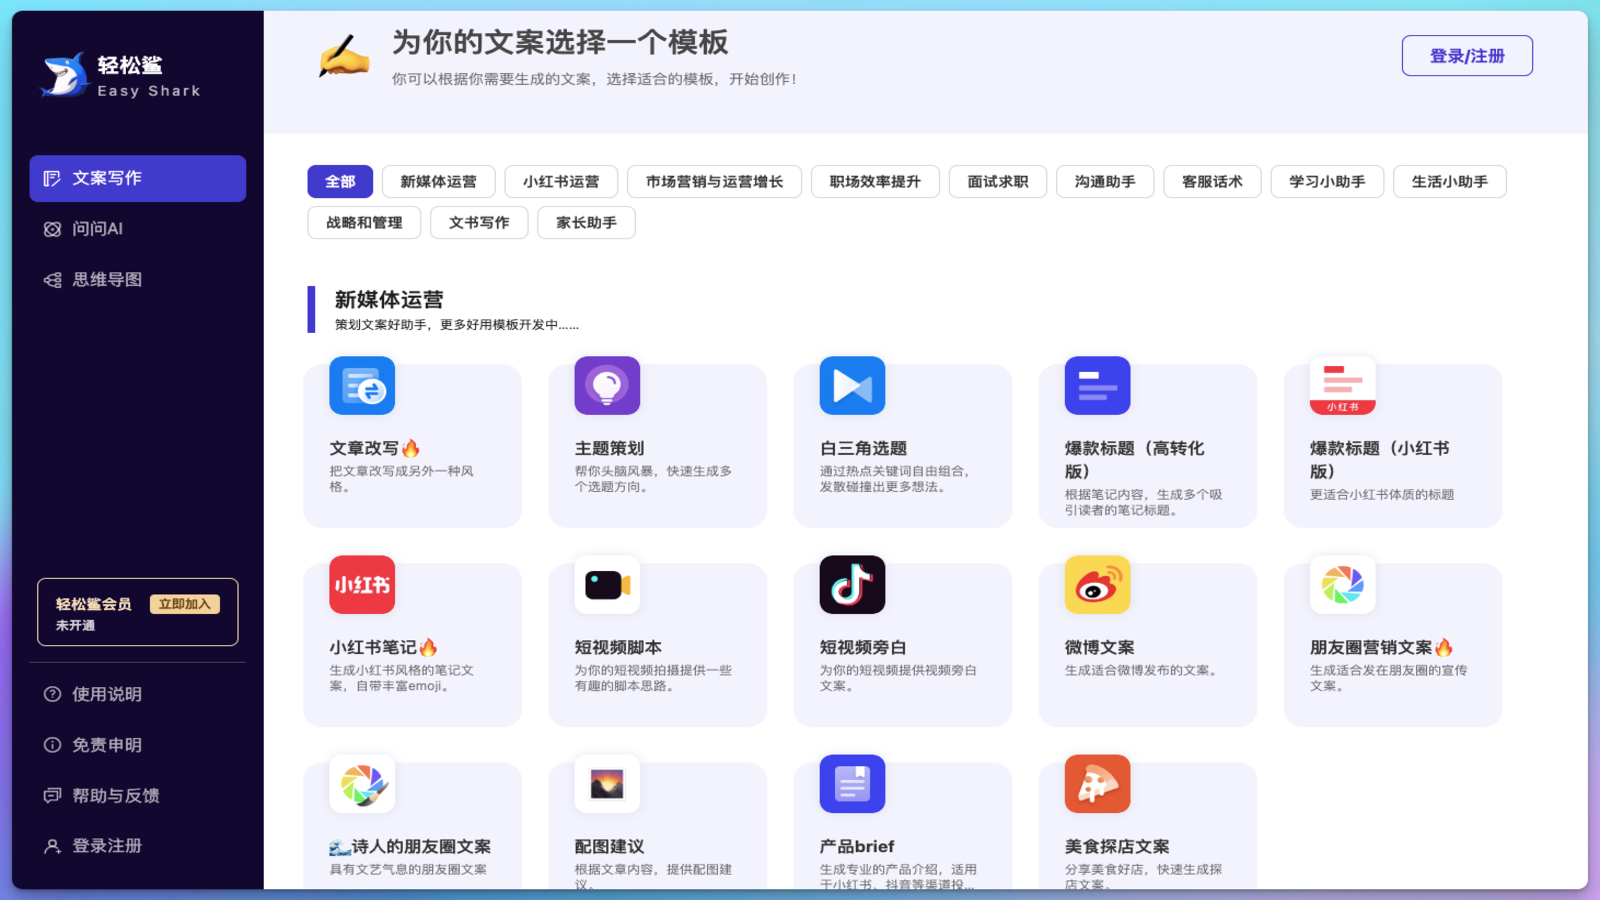Select 职场效率提升 filter tag
Viewport: 1600px width, 900px height.
point(875,181)
